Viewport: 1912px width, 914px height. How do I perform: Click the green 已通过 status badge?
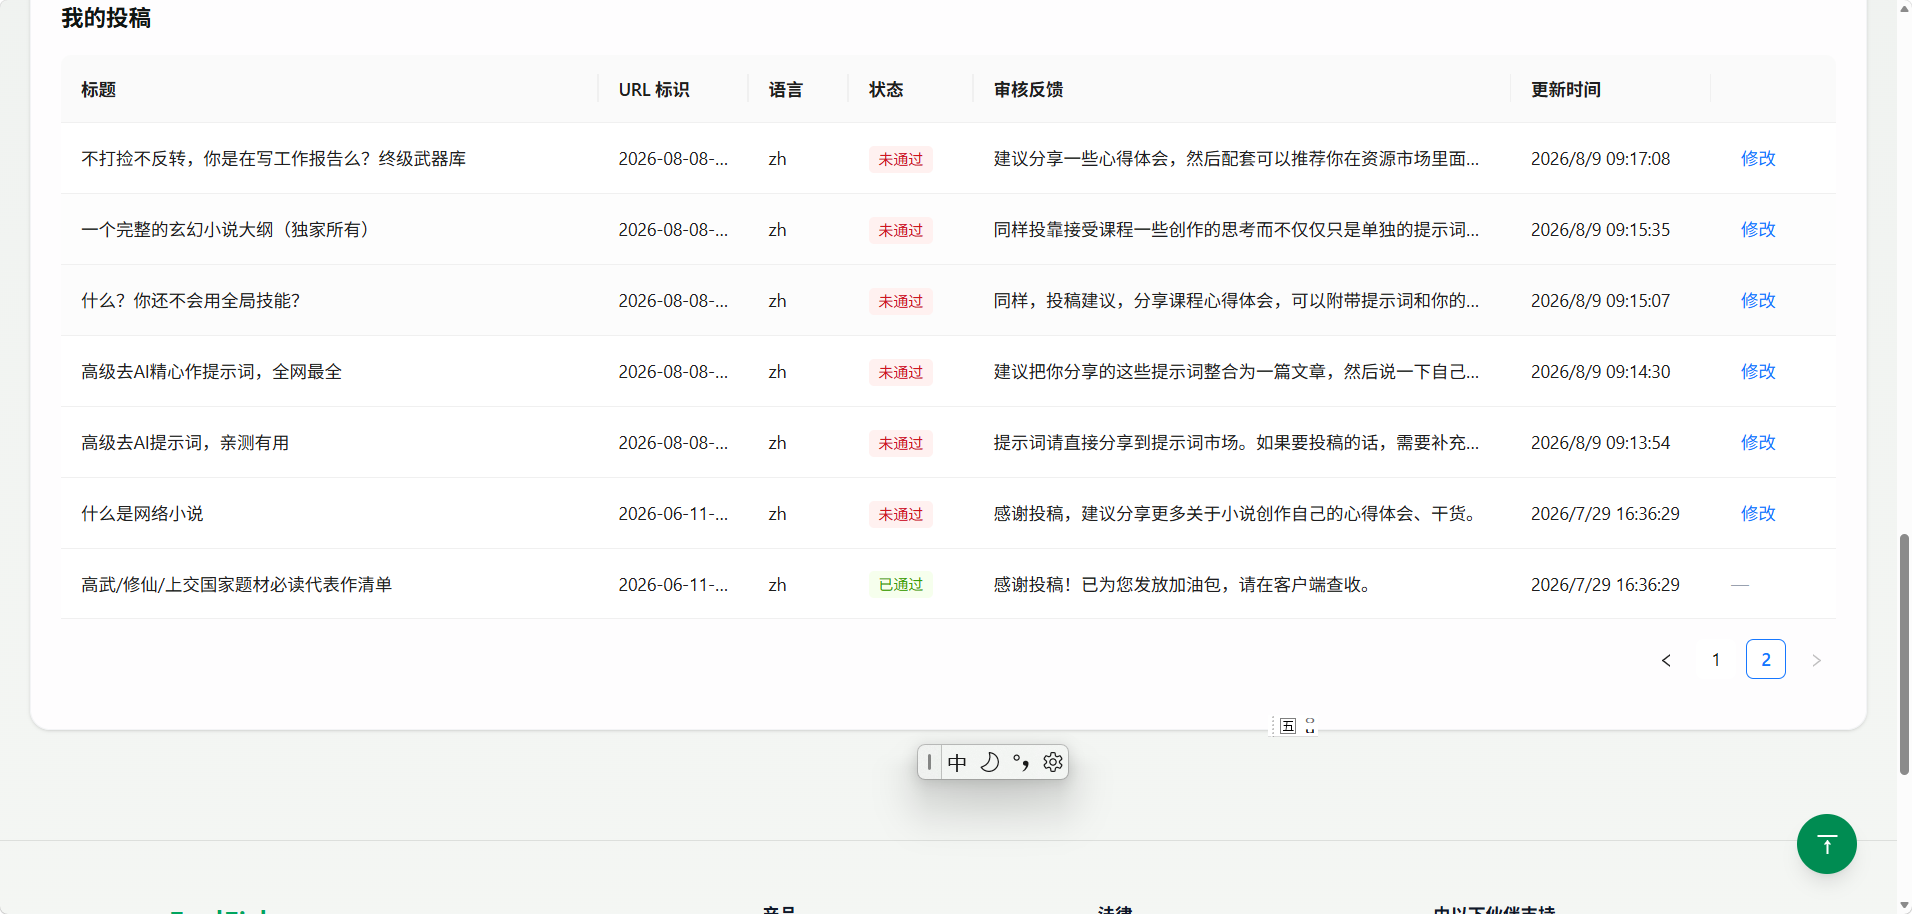(x=901, y=585)
